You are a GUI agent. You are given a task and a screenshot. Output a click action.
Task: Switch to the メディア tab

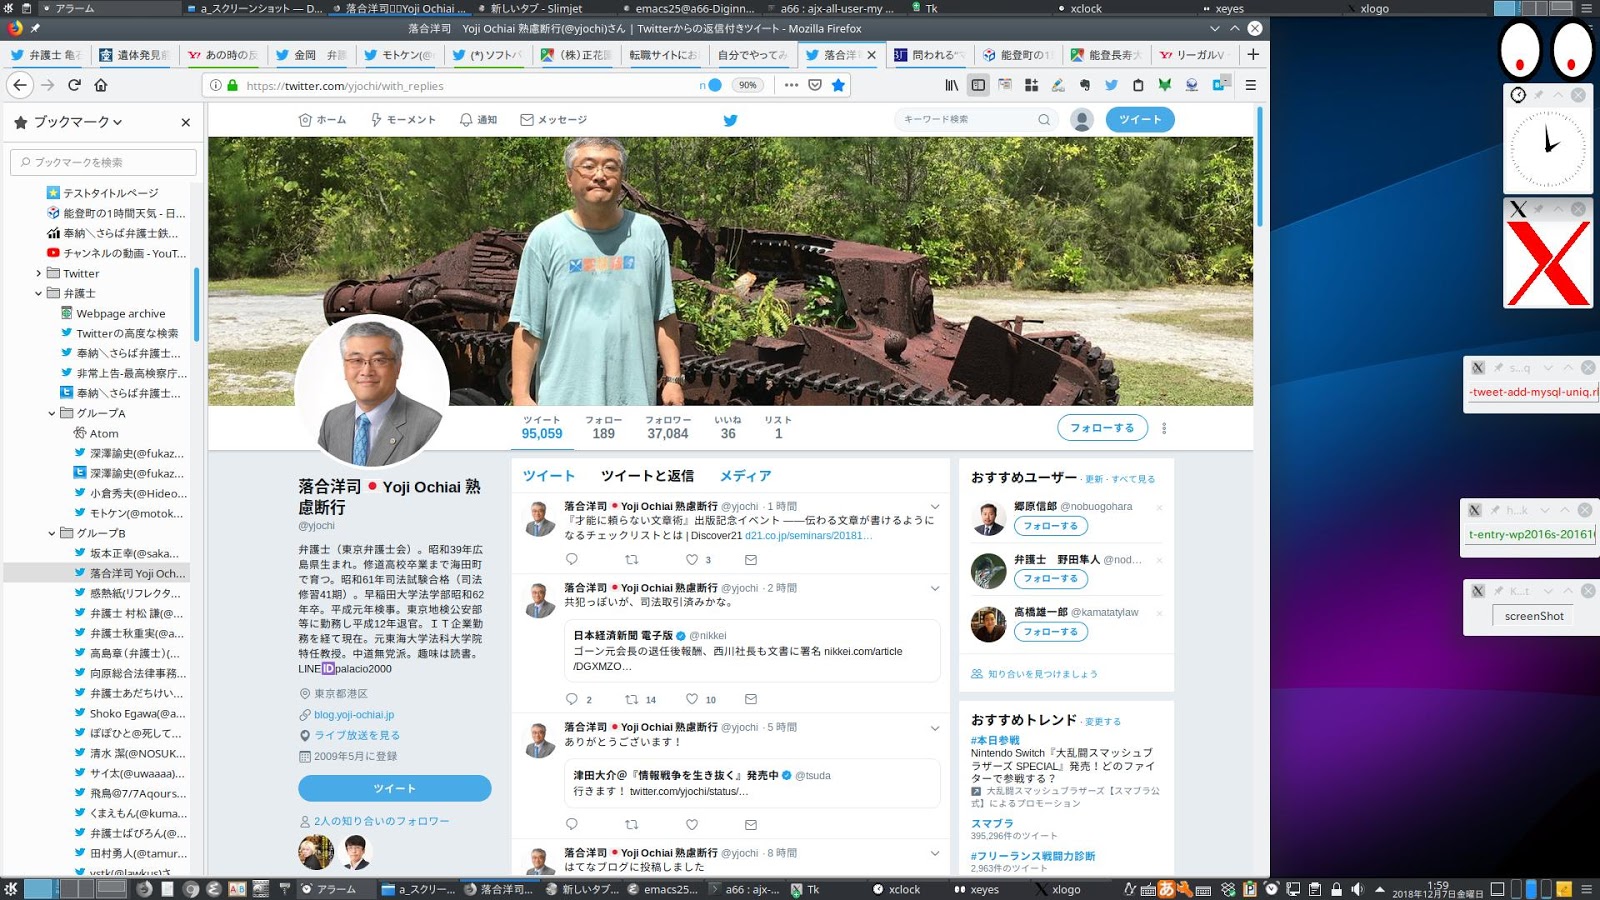[x=745, y=476]
